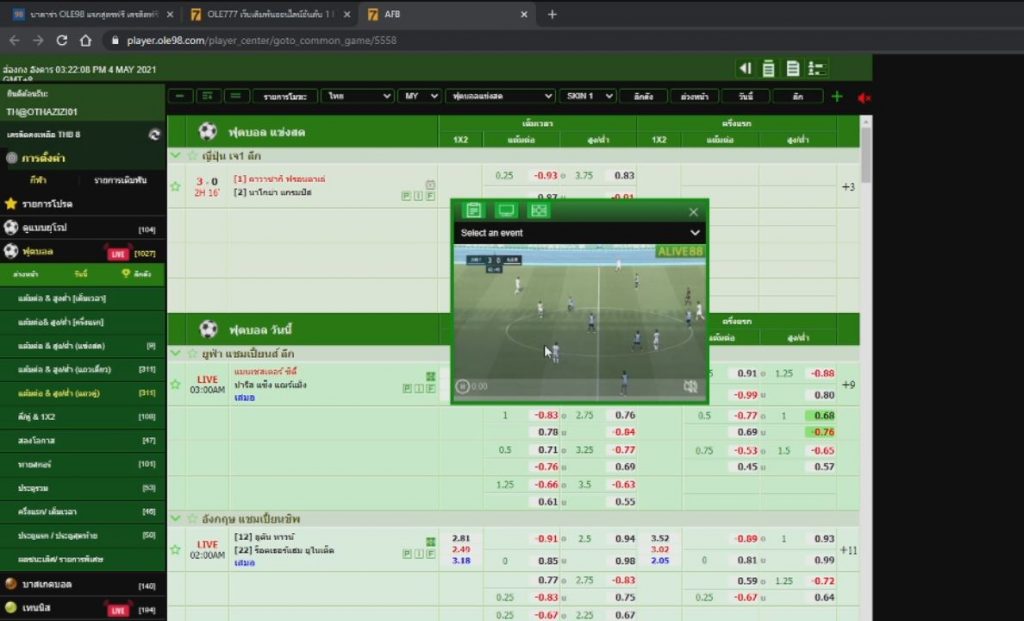Click the green plus icon in the toolbar

coord(837,97)
